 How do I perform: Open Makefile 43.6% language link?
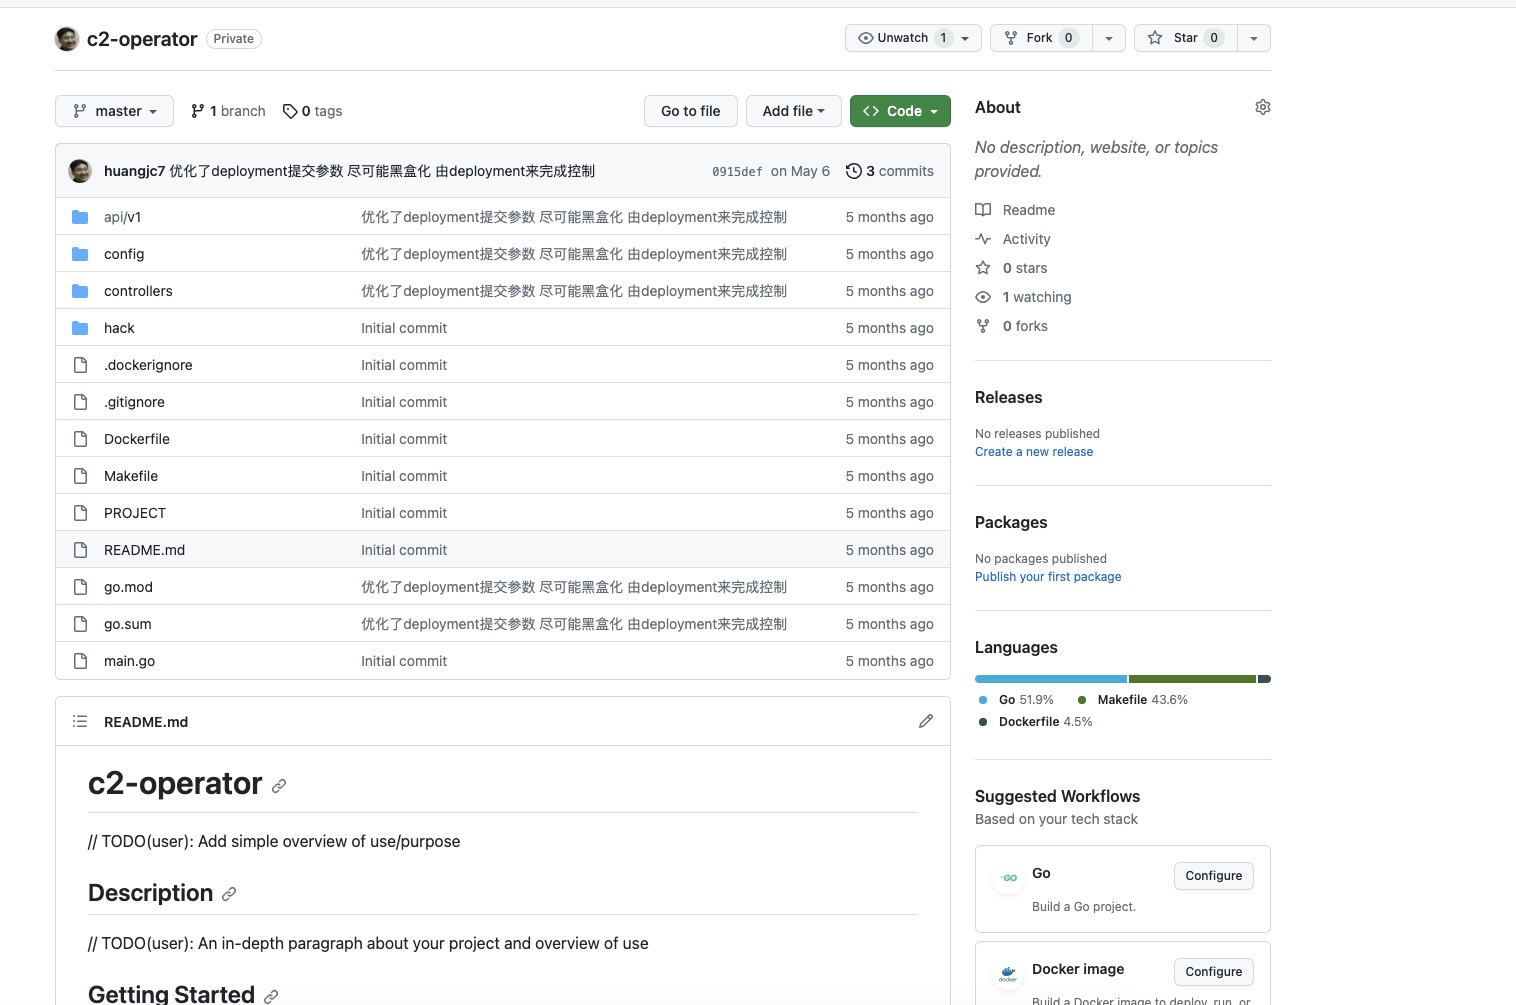coord(1132,700)
